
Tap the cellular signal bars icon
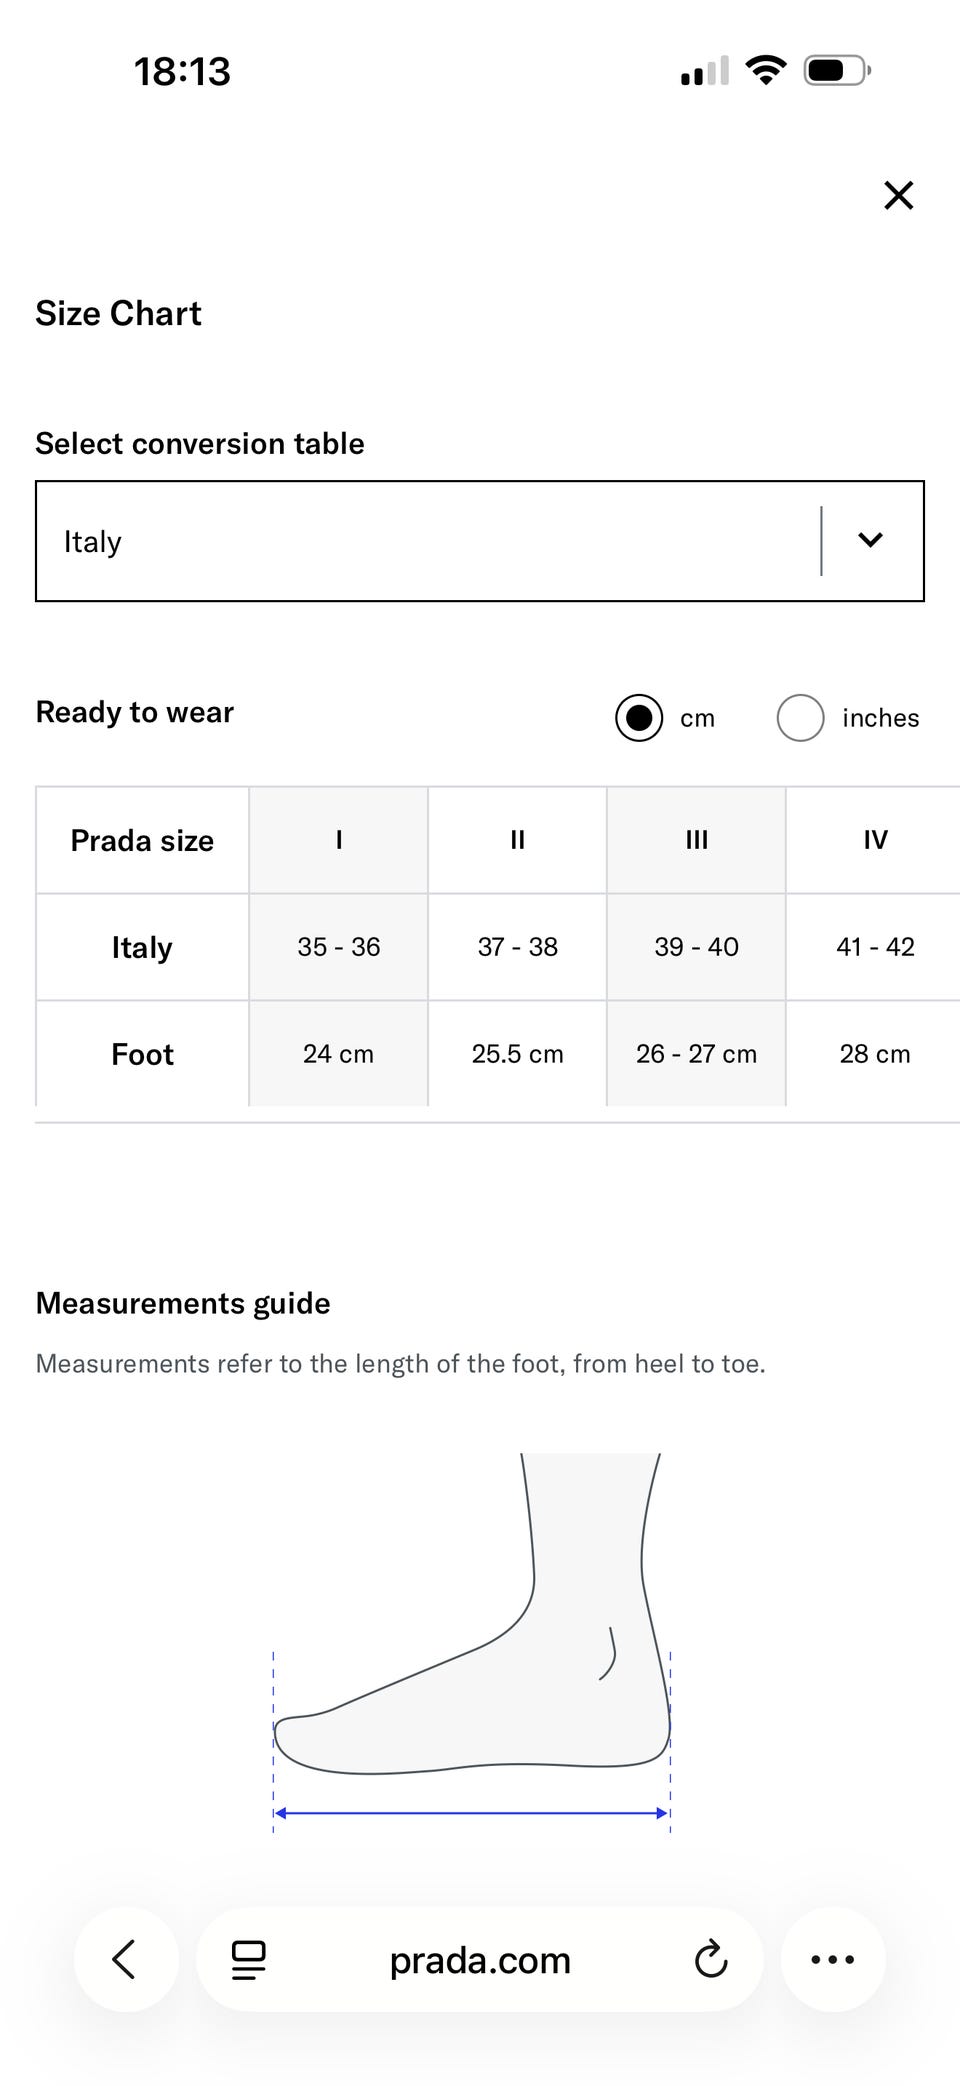pos(704,72)
